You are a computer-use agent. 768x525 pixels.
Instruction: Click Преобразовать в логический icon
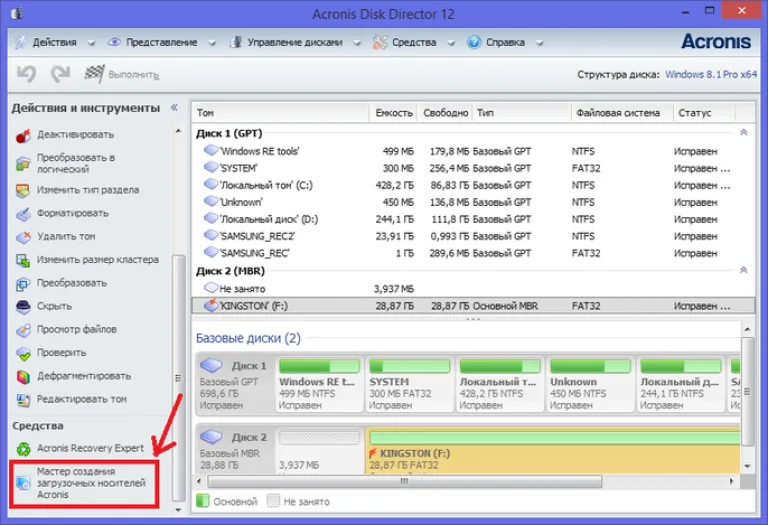[23, 164]
